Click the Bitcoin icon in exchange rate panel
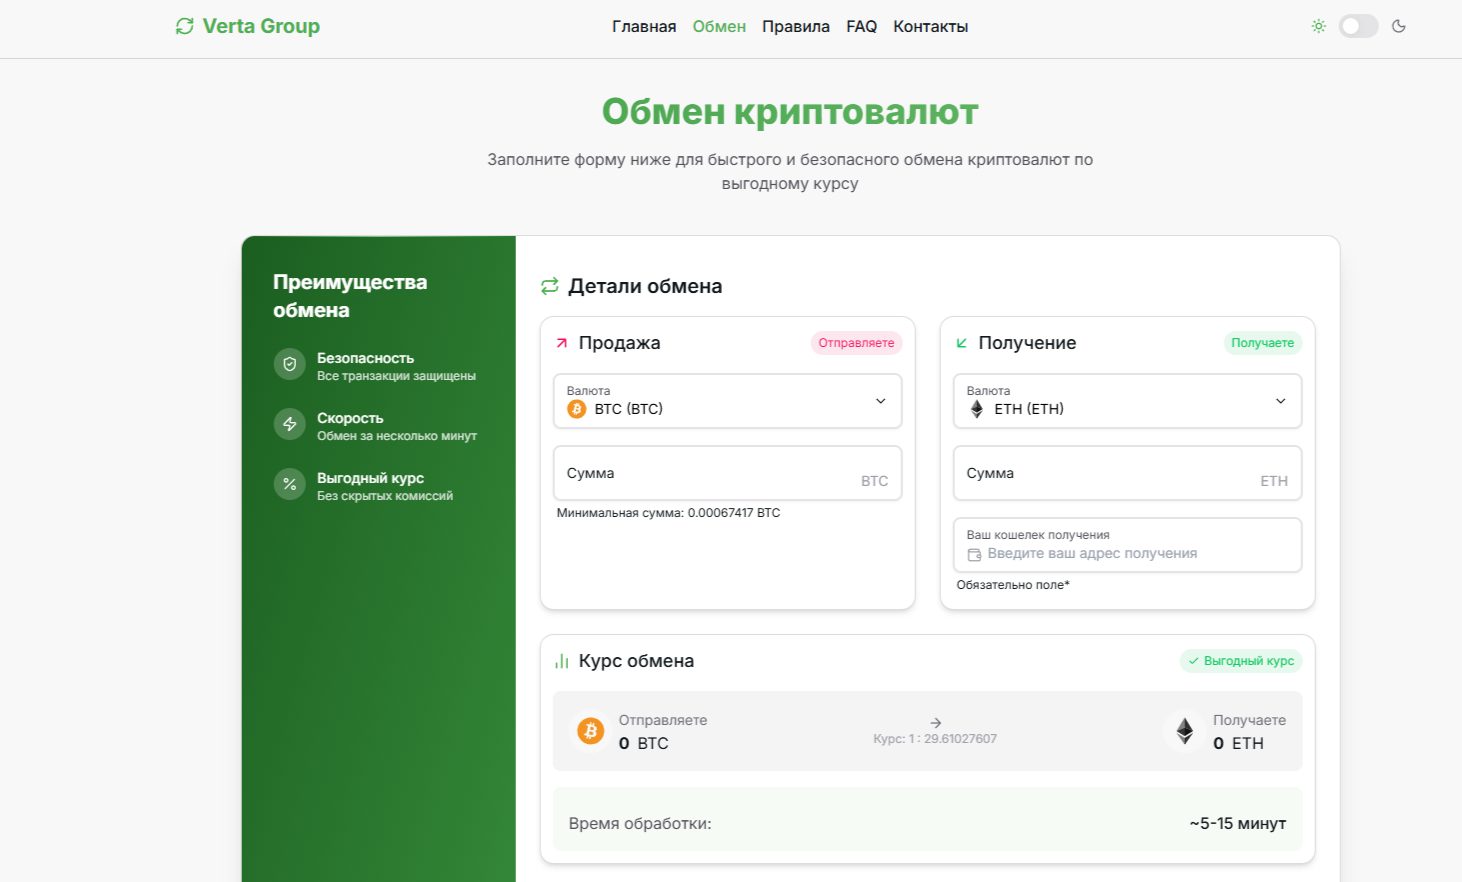The width and height of the screenshot is (1462, 882). (x=591, y=732)
